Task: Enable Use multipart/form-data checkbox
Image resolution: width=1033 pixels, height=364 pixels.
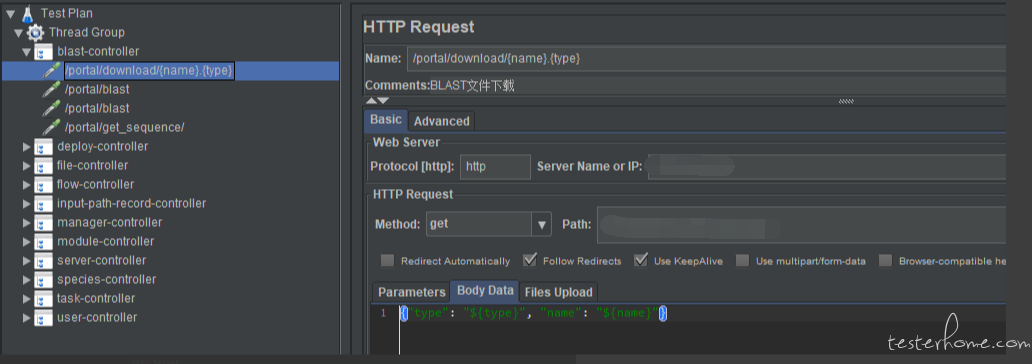Action: (x=742, y=261)
